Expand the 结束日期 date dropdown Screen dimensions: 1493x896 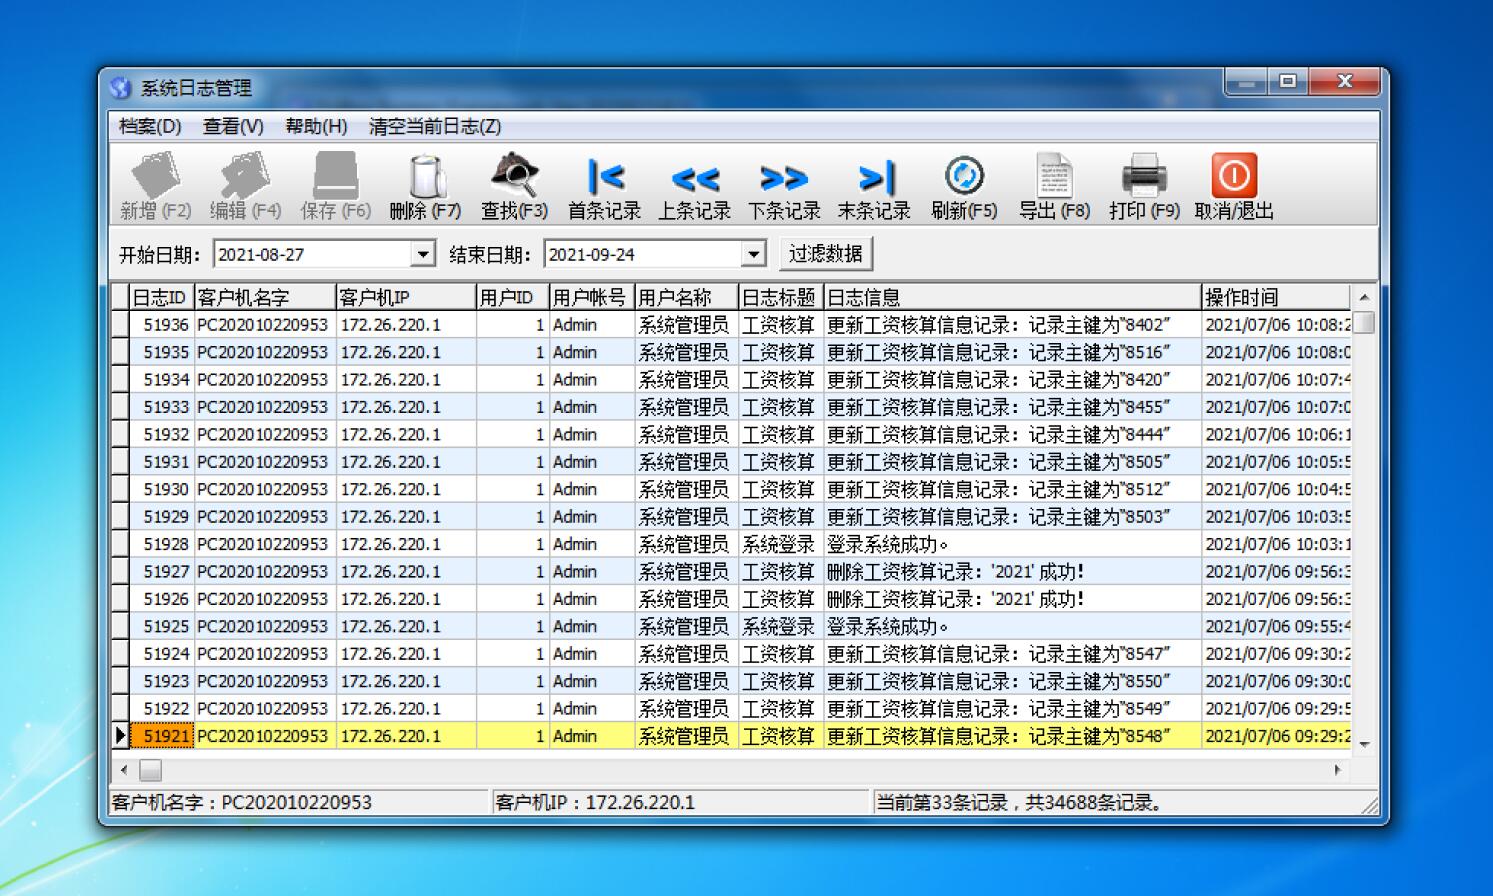[x=754, y=254]
